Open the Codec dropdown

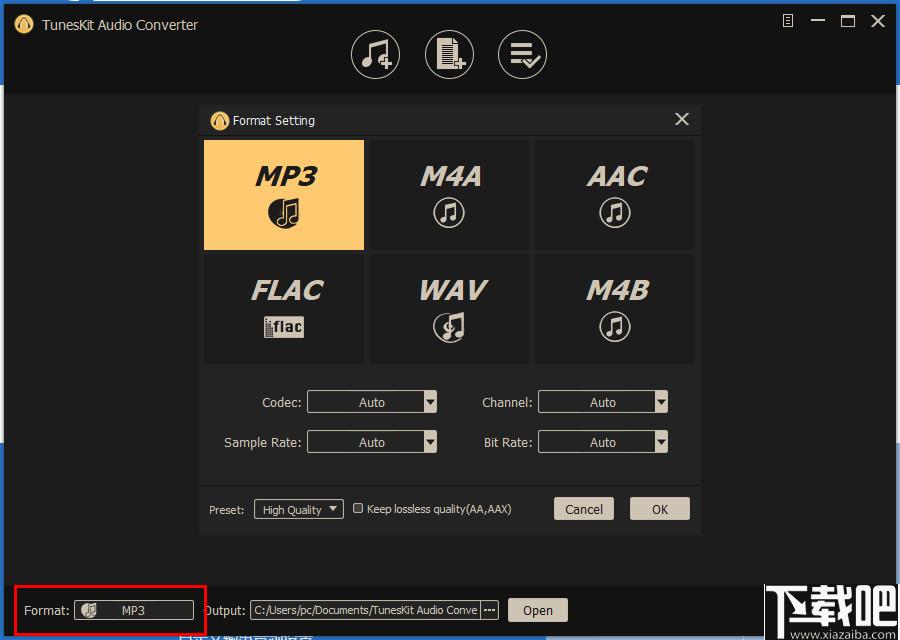pyautogui.click(x=372, y=402)
